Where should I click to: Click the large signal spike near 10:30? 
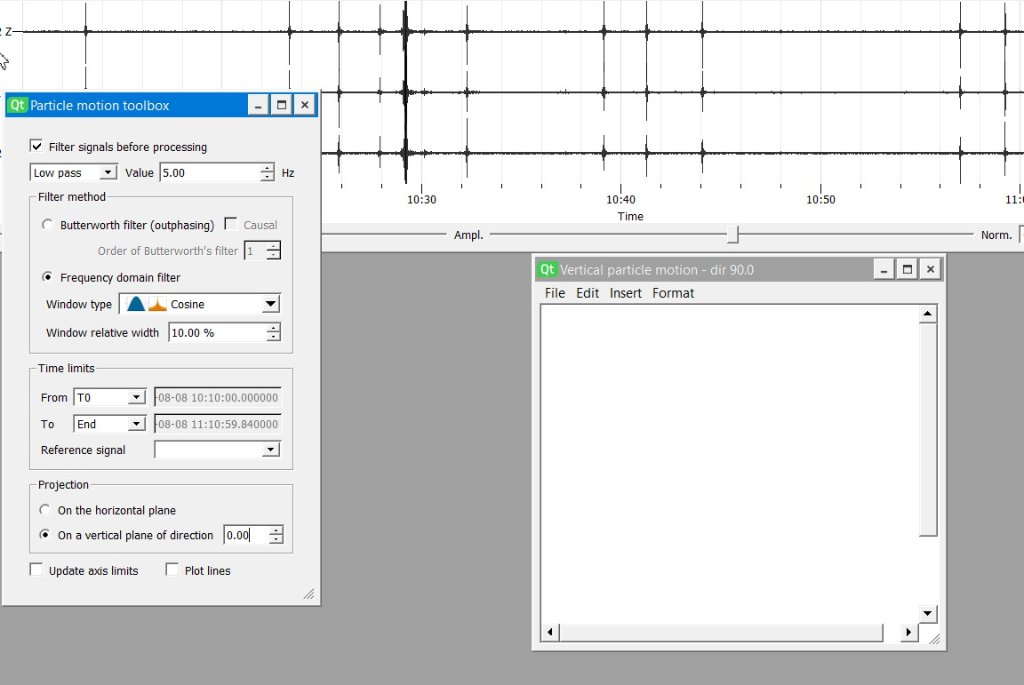coord(406,91)
